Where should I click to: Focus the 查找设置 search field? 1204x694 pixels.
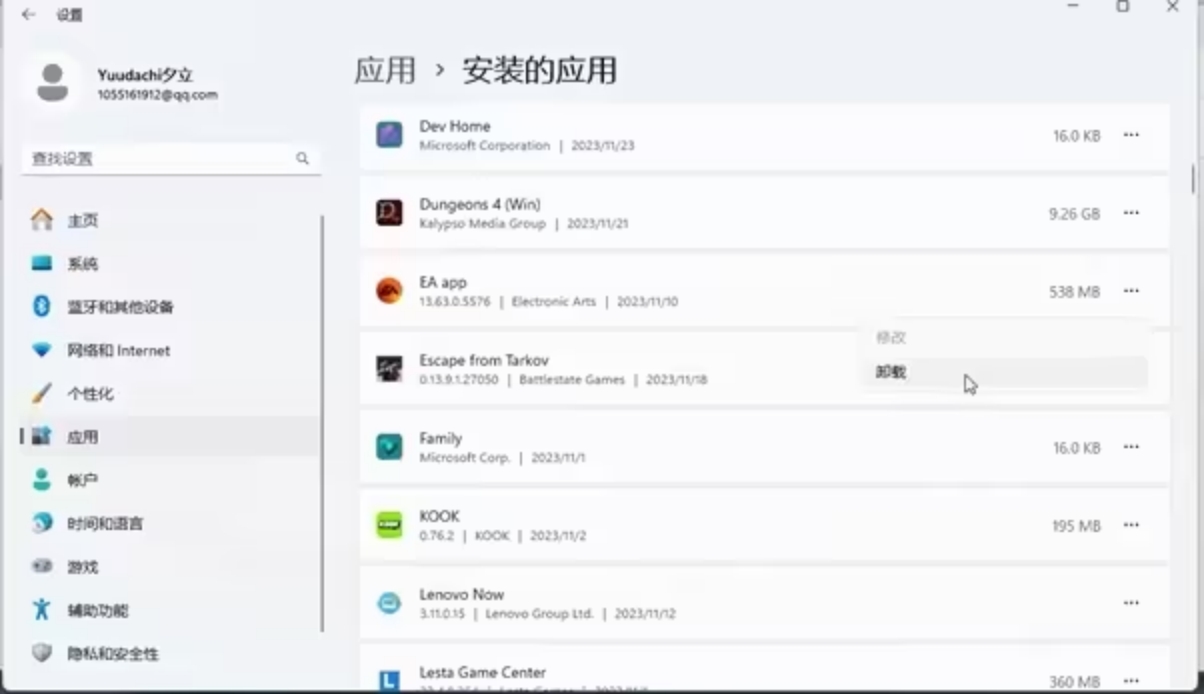pyautogui.click(x=170, y=158)
